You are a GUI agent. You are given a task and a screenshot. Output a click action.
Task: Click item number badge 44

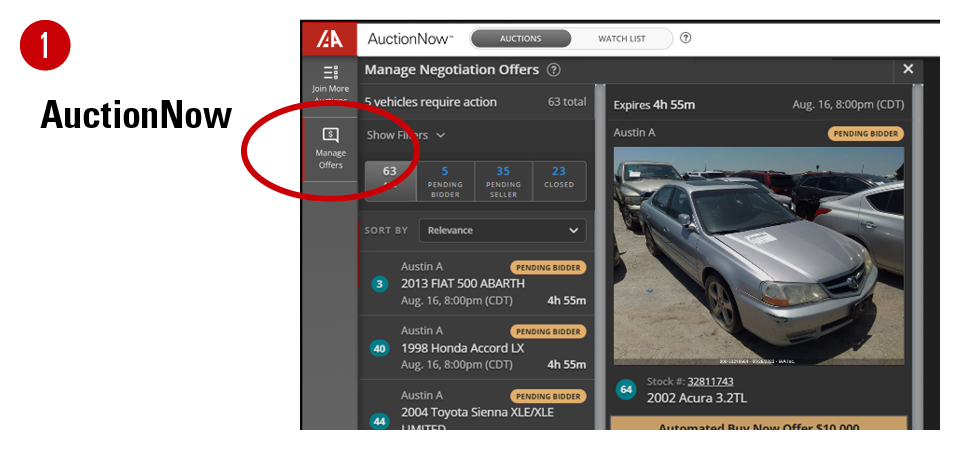tap(380, 421)
